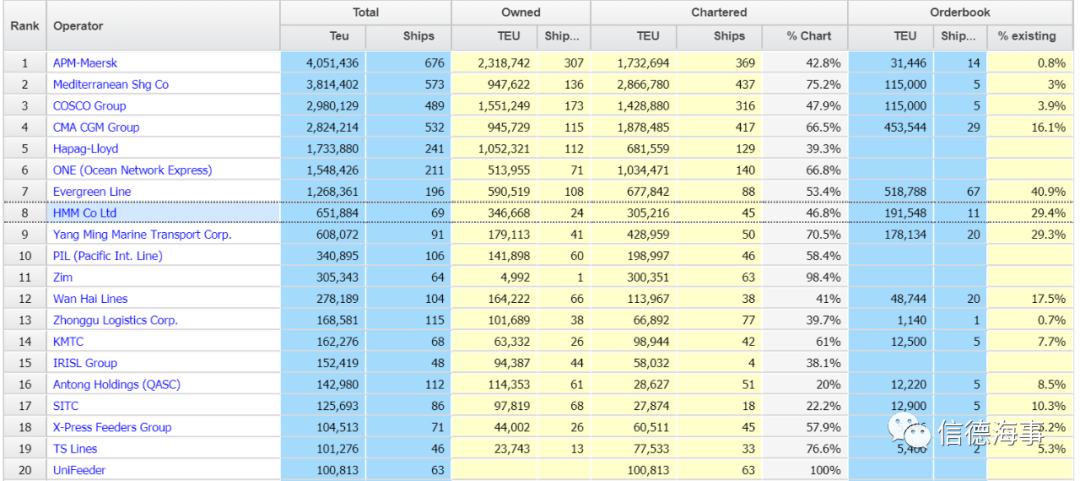Click the KMTC operator link
The image size is (1080, 481).
(x=68, y=341)
